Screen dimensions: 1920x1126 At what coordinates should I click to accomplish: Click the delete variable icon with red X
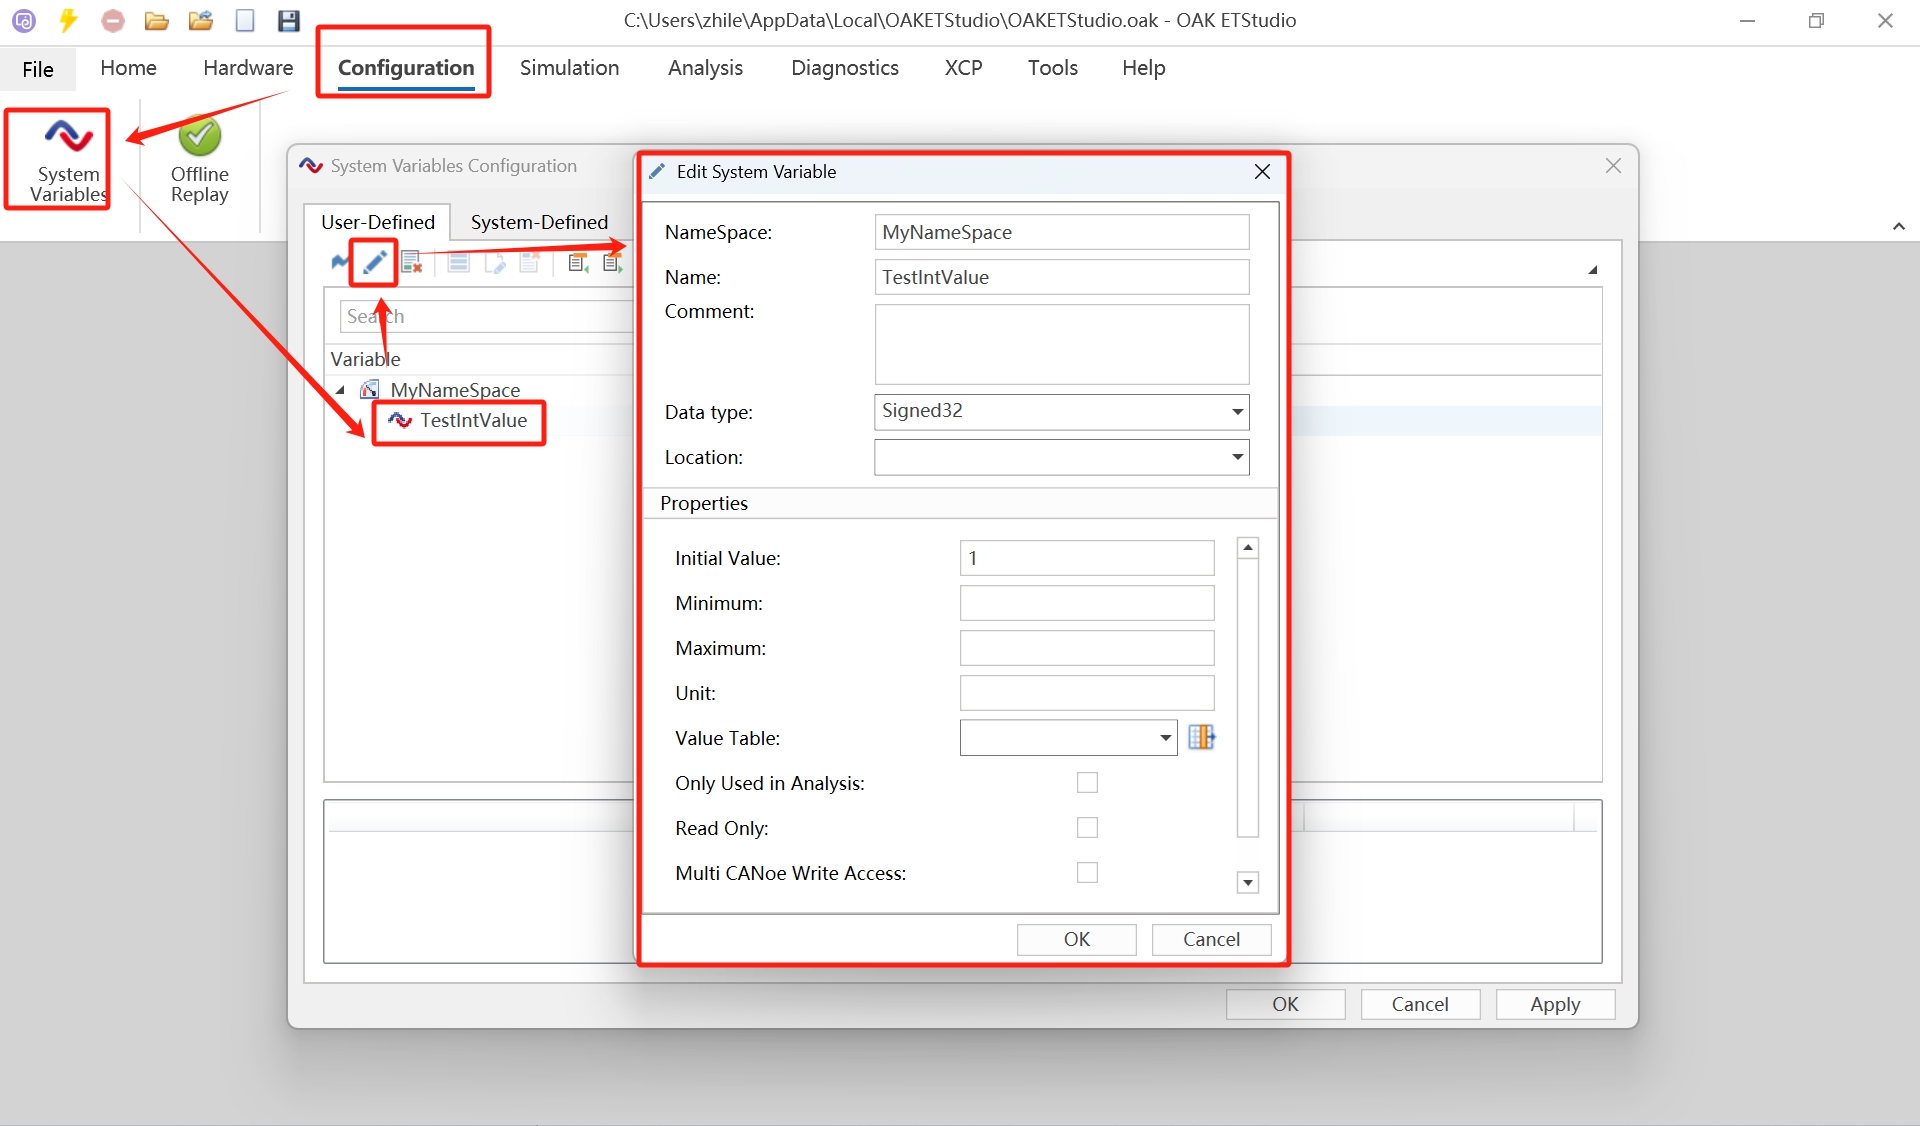(x=411, y=263)
